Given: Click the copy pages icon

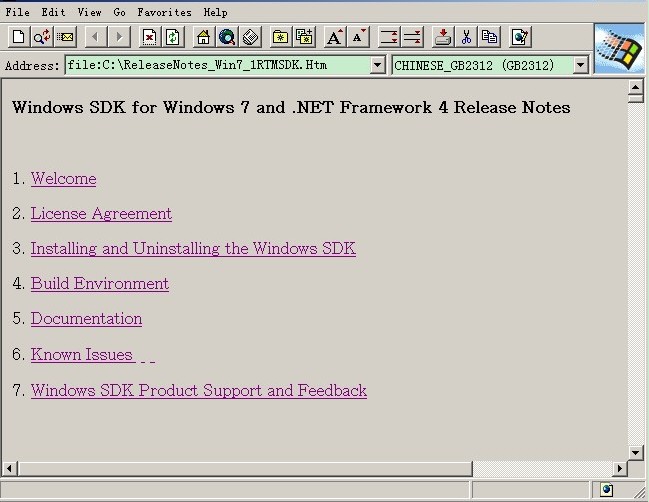Looking at the screenshot, I should point(489,37).
